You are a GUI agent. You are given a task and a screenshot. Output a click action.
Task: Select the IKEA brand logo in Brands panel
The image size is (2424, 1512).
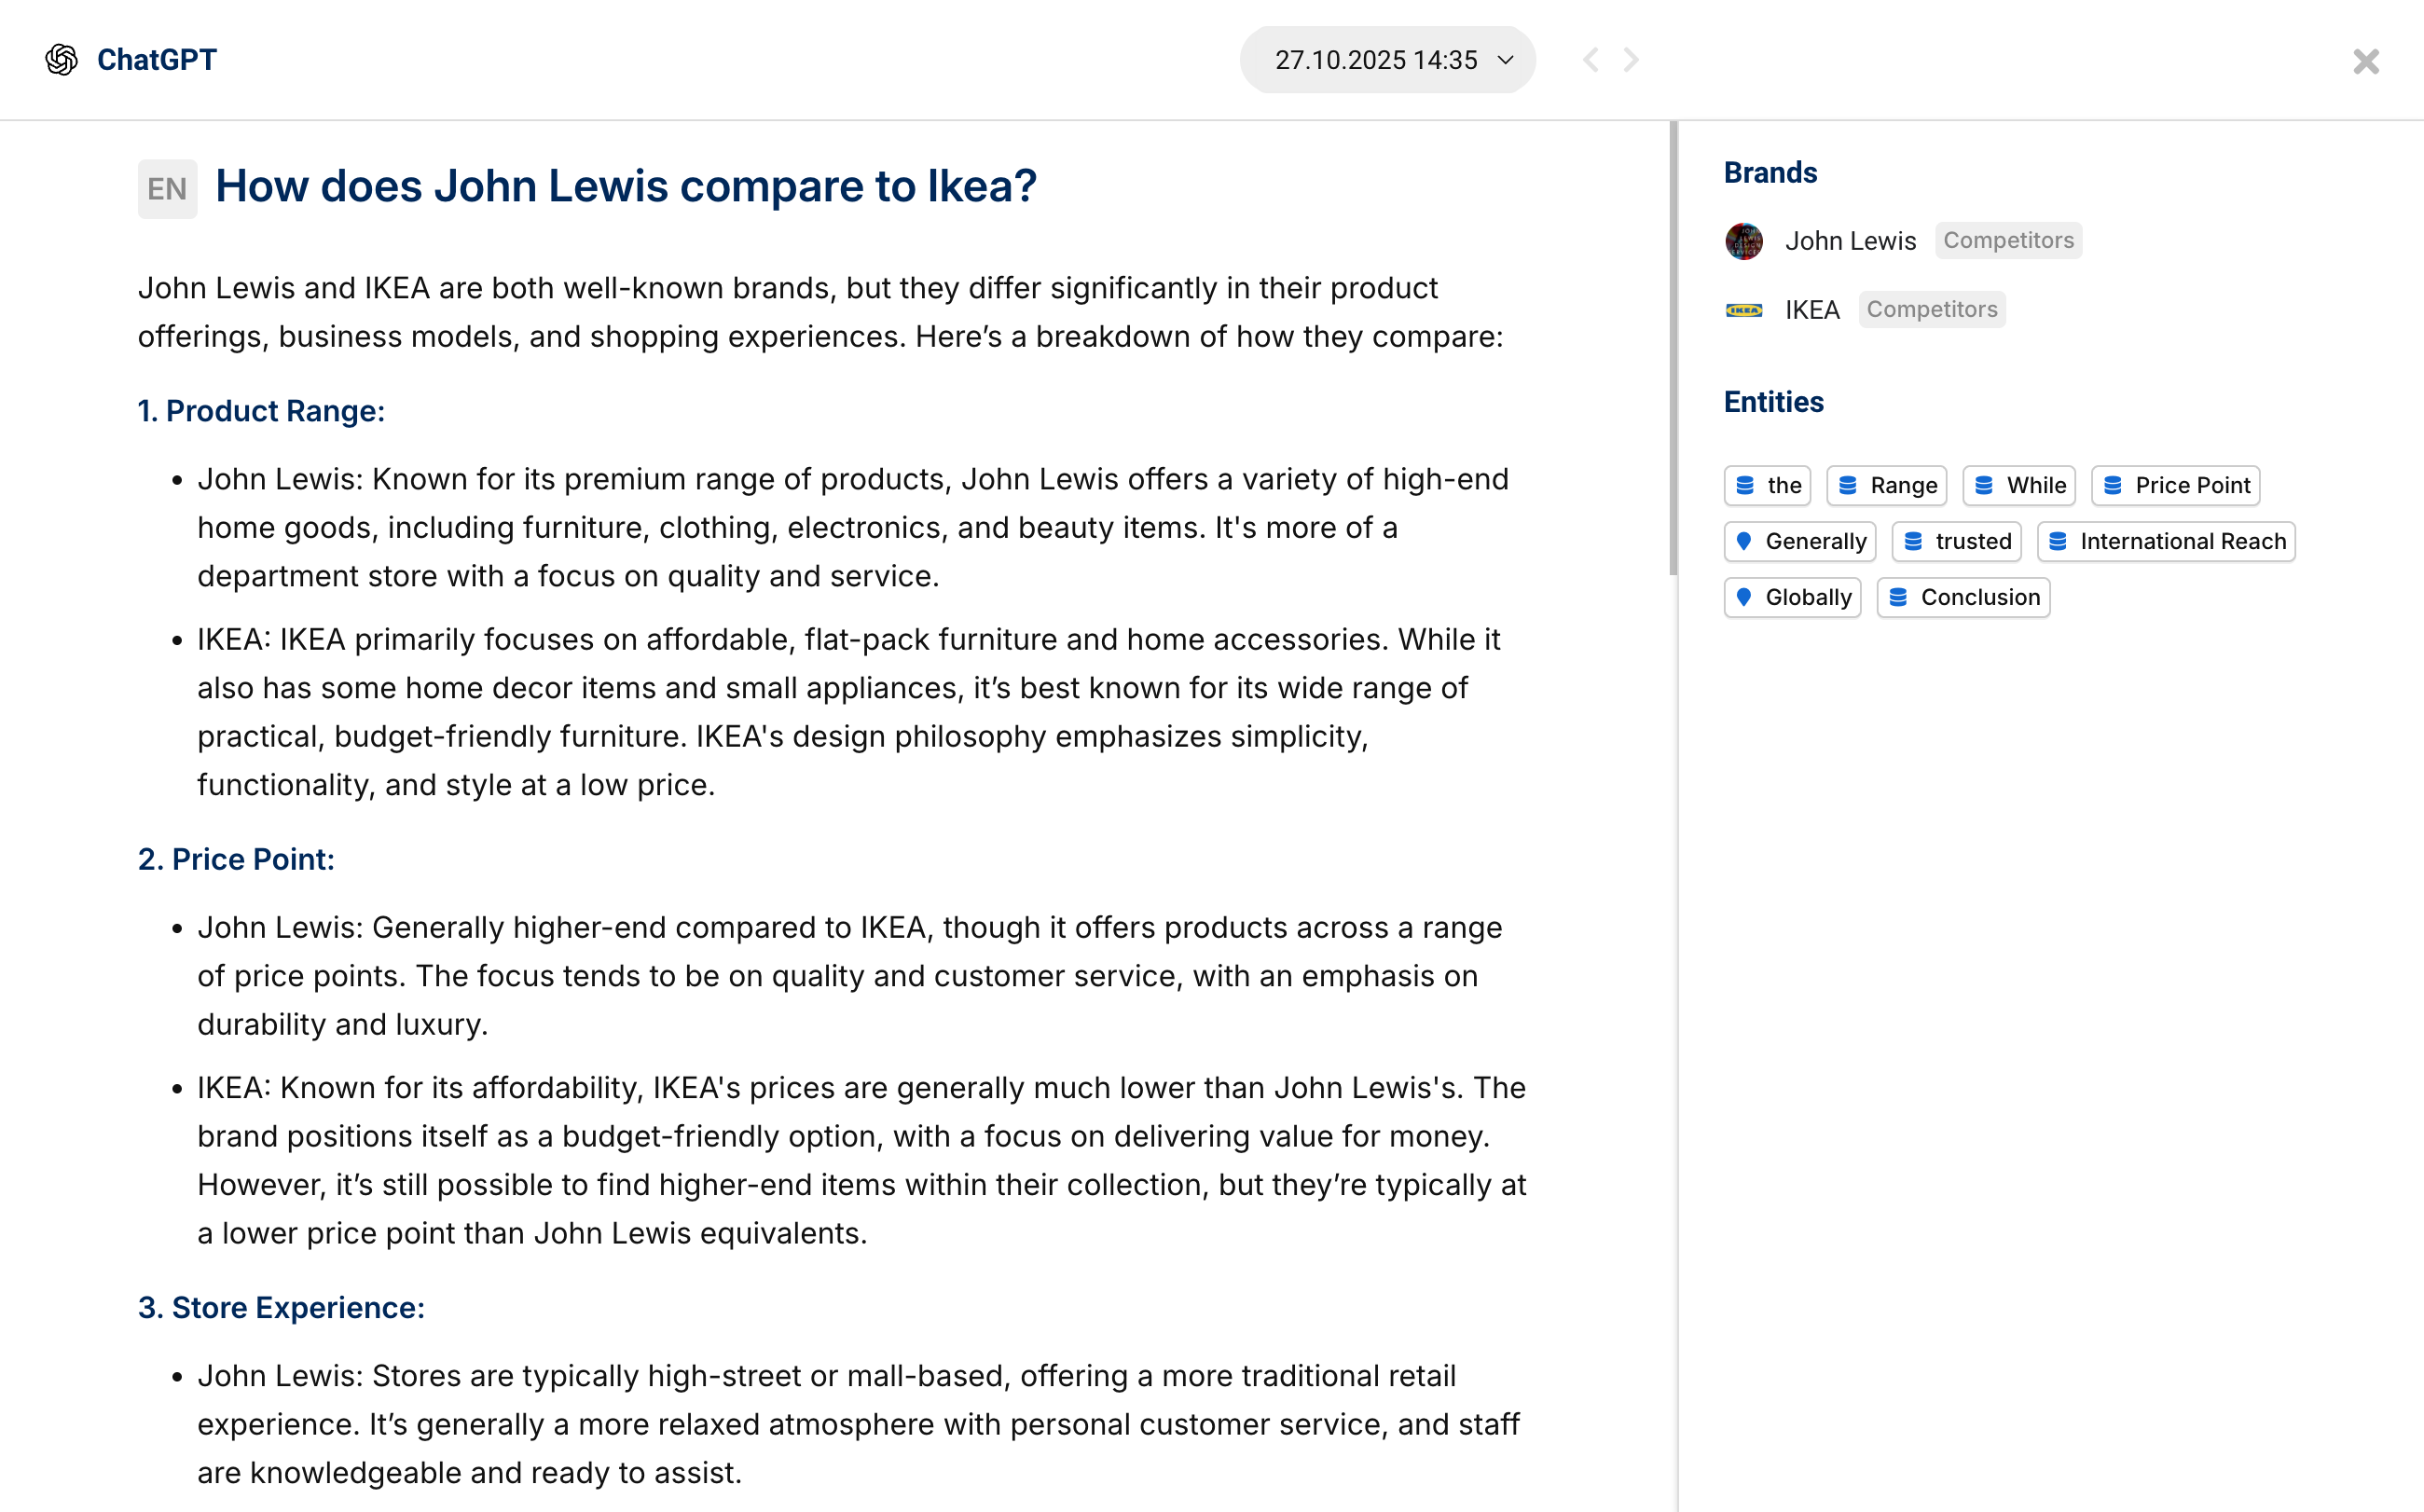click(1743, 310)
